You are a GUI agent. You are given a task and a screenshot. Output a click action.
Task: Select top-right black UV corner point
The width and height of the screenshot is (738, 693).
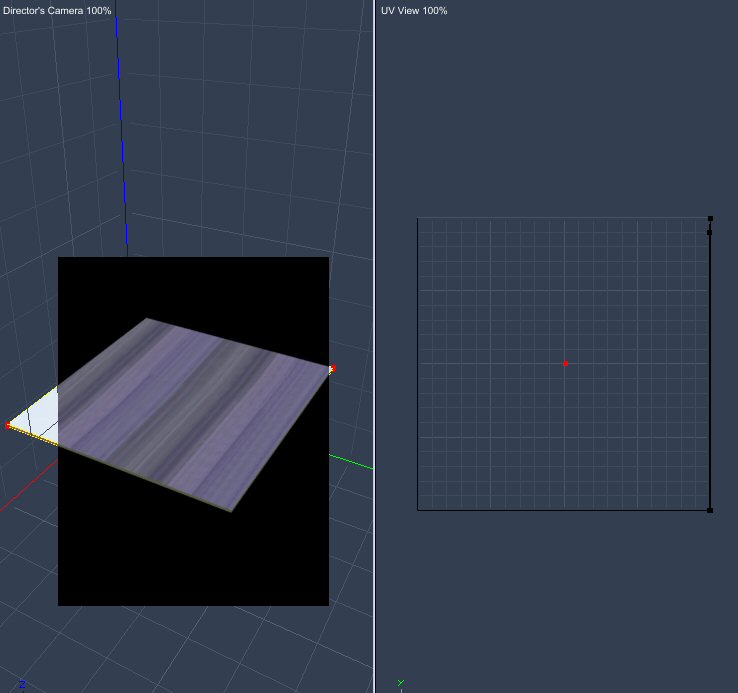point(710,218)
